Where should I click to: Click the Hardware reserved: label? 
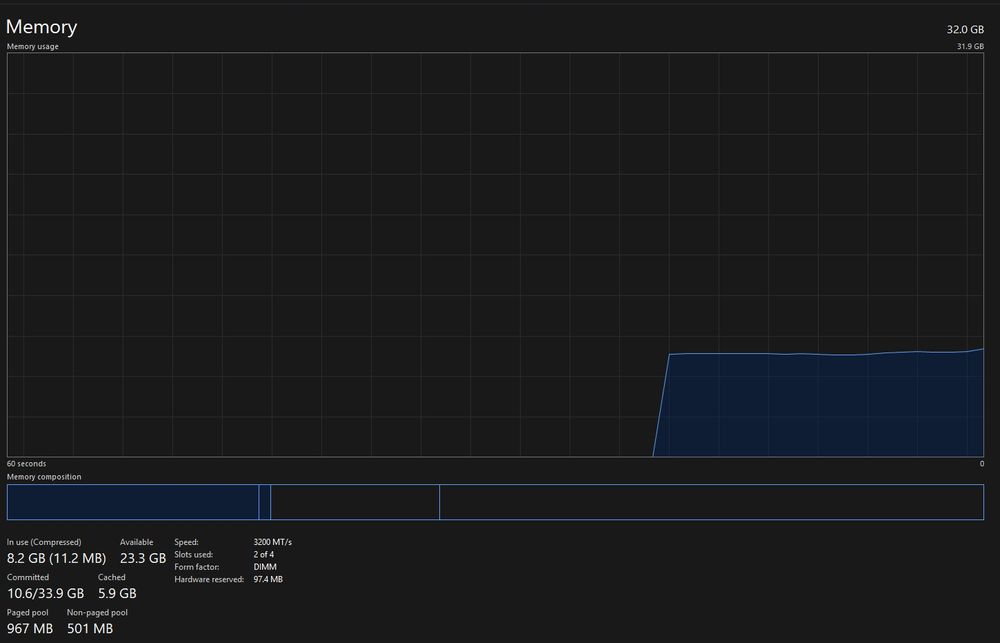coord(209,580)
